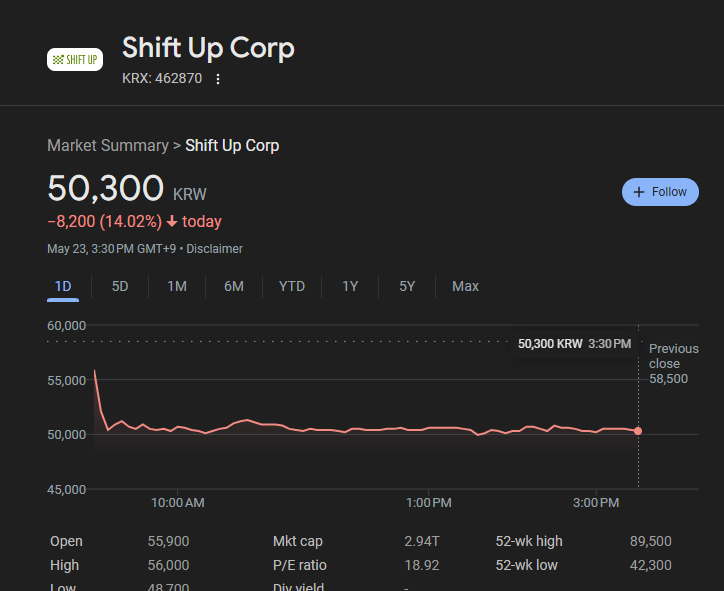Click the May 23, 3:30 PM GMT+9 timestamp
The image size is (724, 591).
coord(112,249)
